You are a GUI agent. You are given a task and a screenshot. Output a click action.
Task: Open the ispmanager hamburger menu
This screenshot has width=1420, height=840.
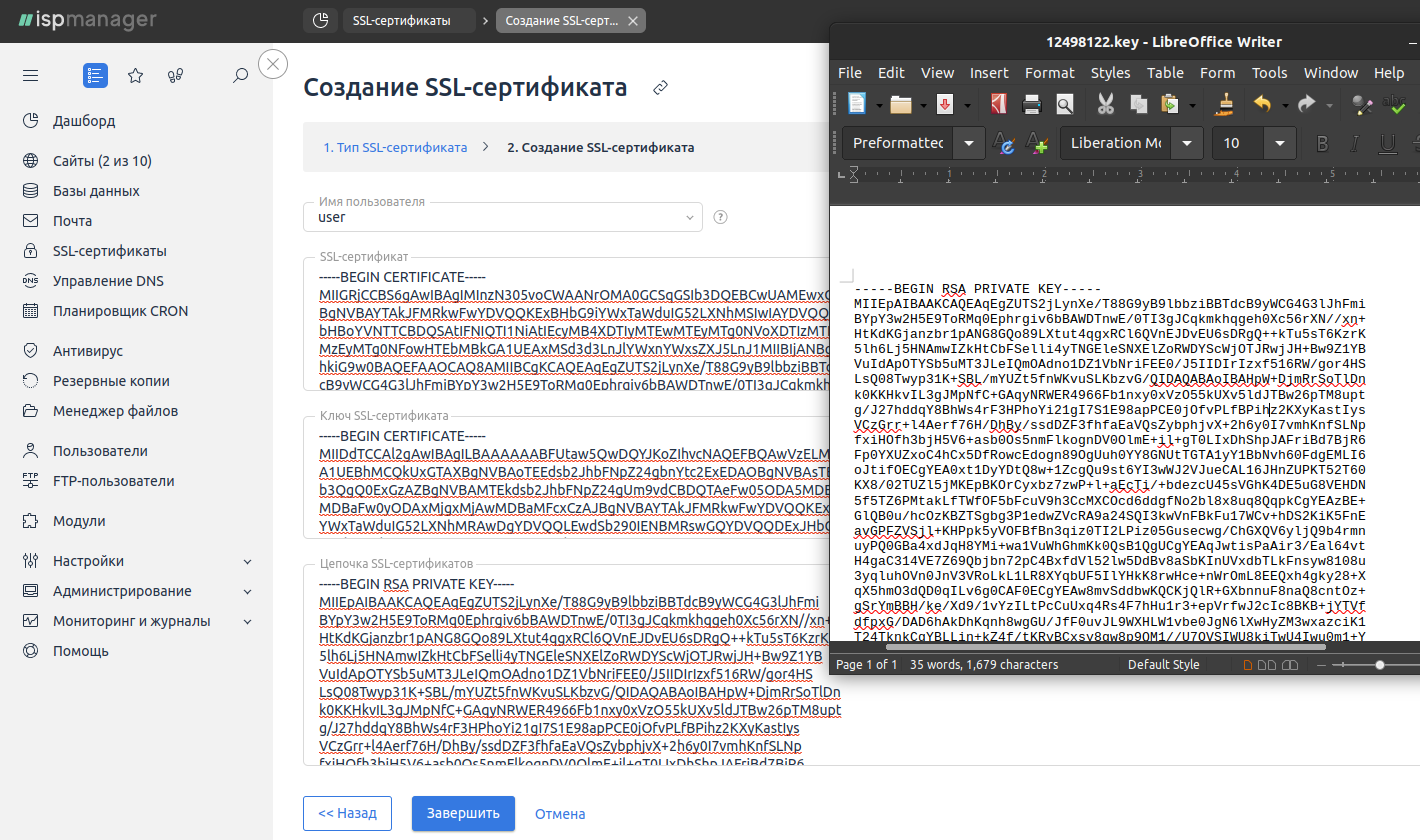tap(30, 75)
